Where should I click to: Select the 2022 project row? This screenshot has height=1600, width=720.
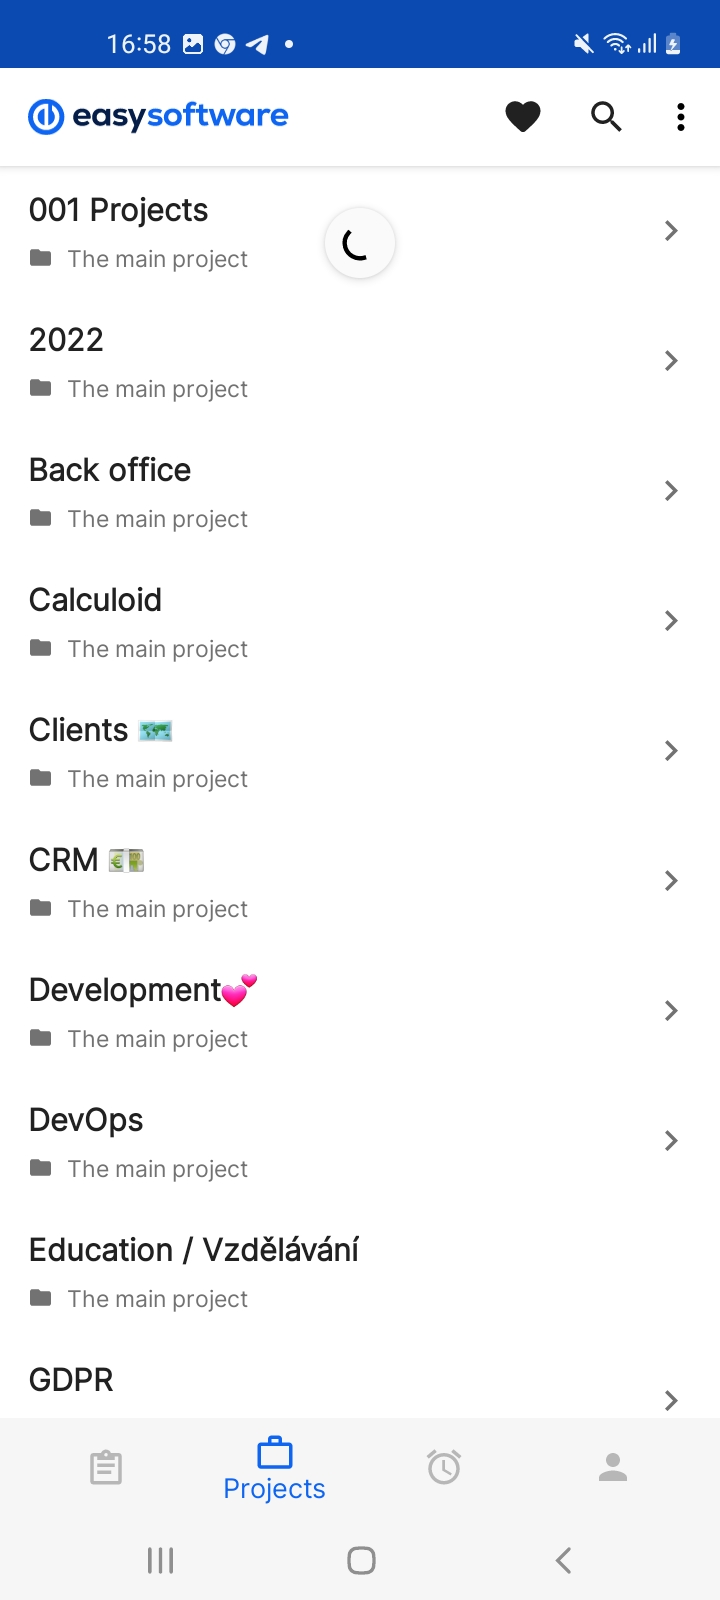point(67,340)
